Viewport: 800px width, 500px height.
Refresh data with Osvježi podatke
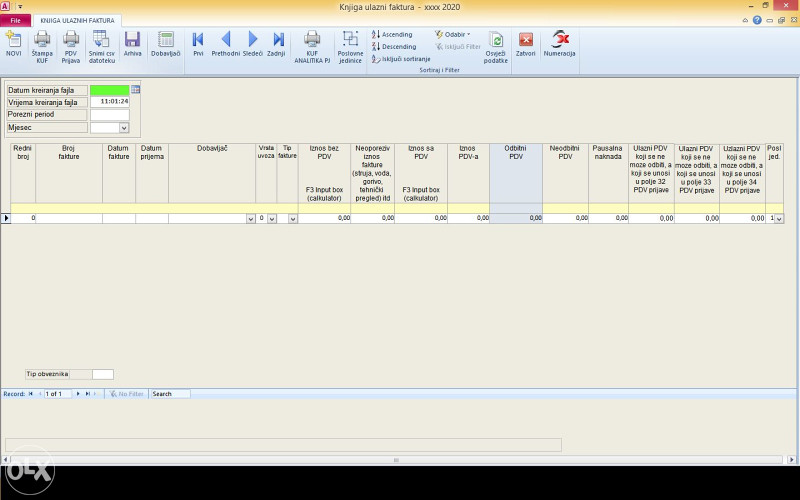(x=495, y=46)
